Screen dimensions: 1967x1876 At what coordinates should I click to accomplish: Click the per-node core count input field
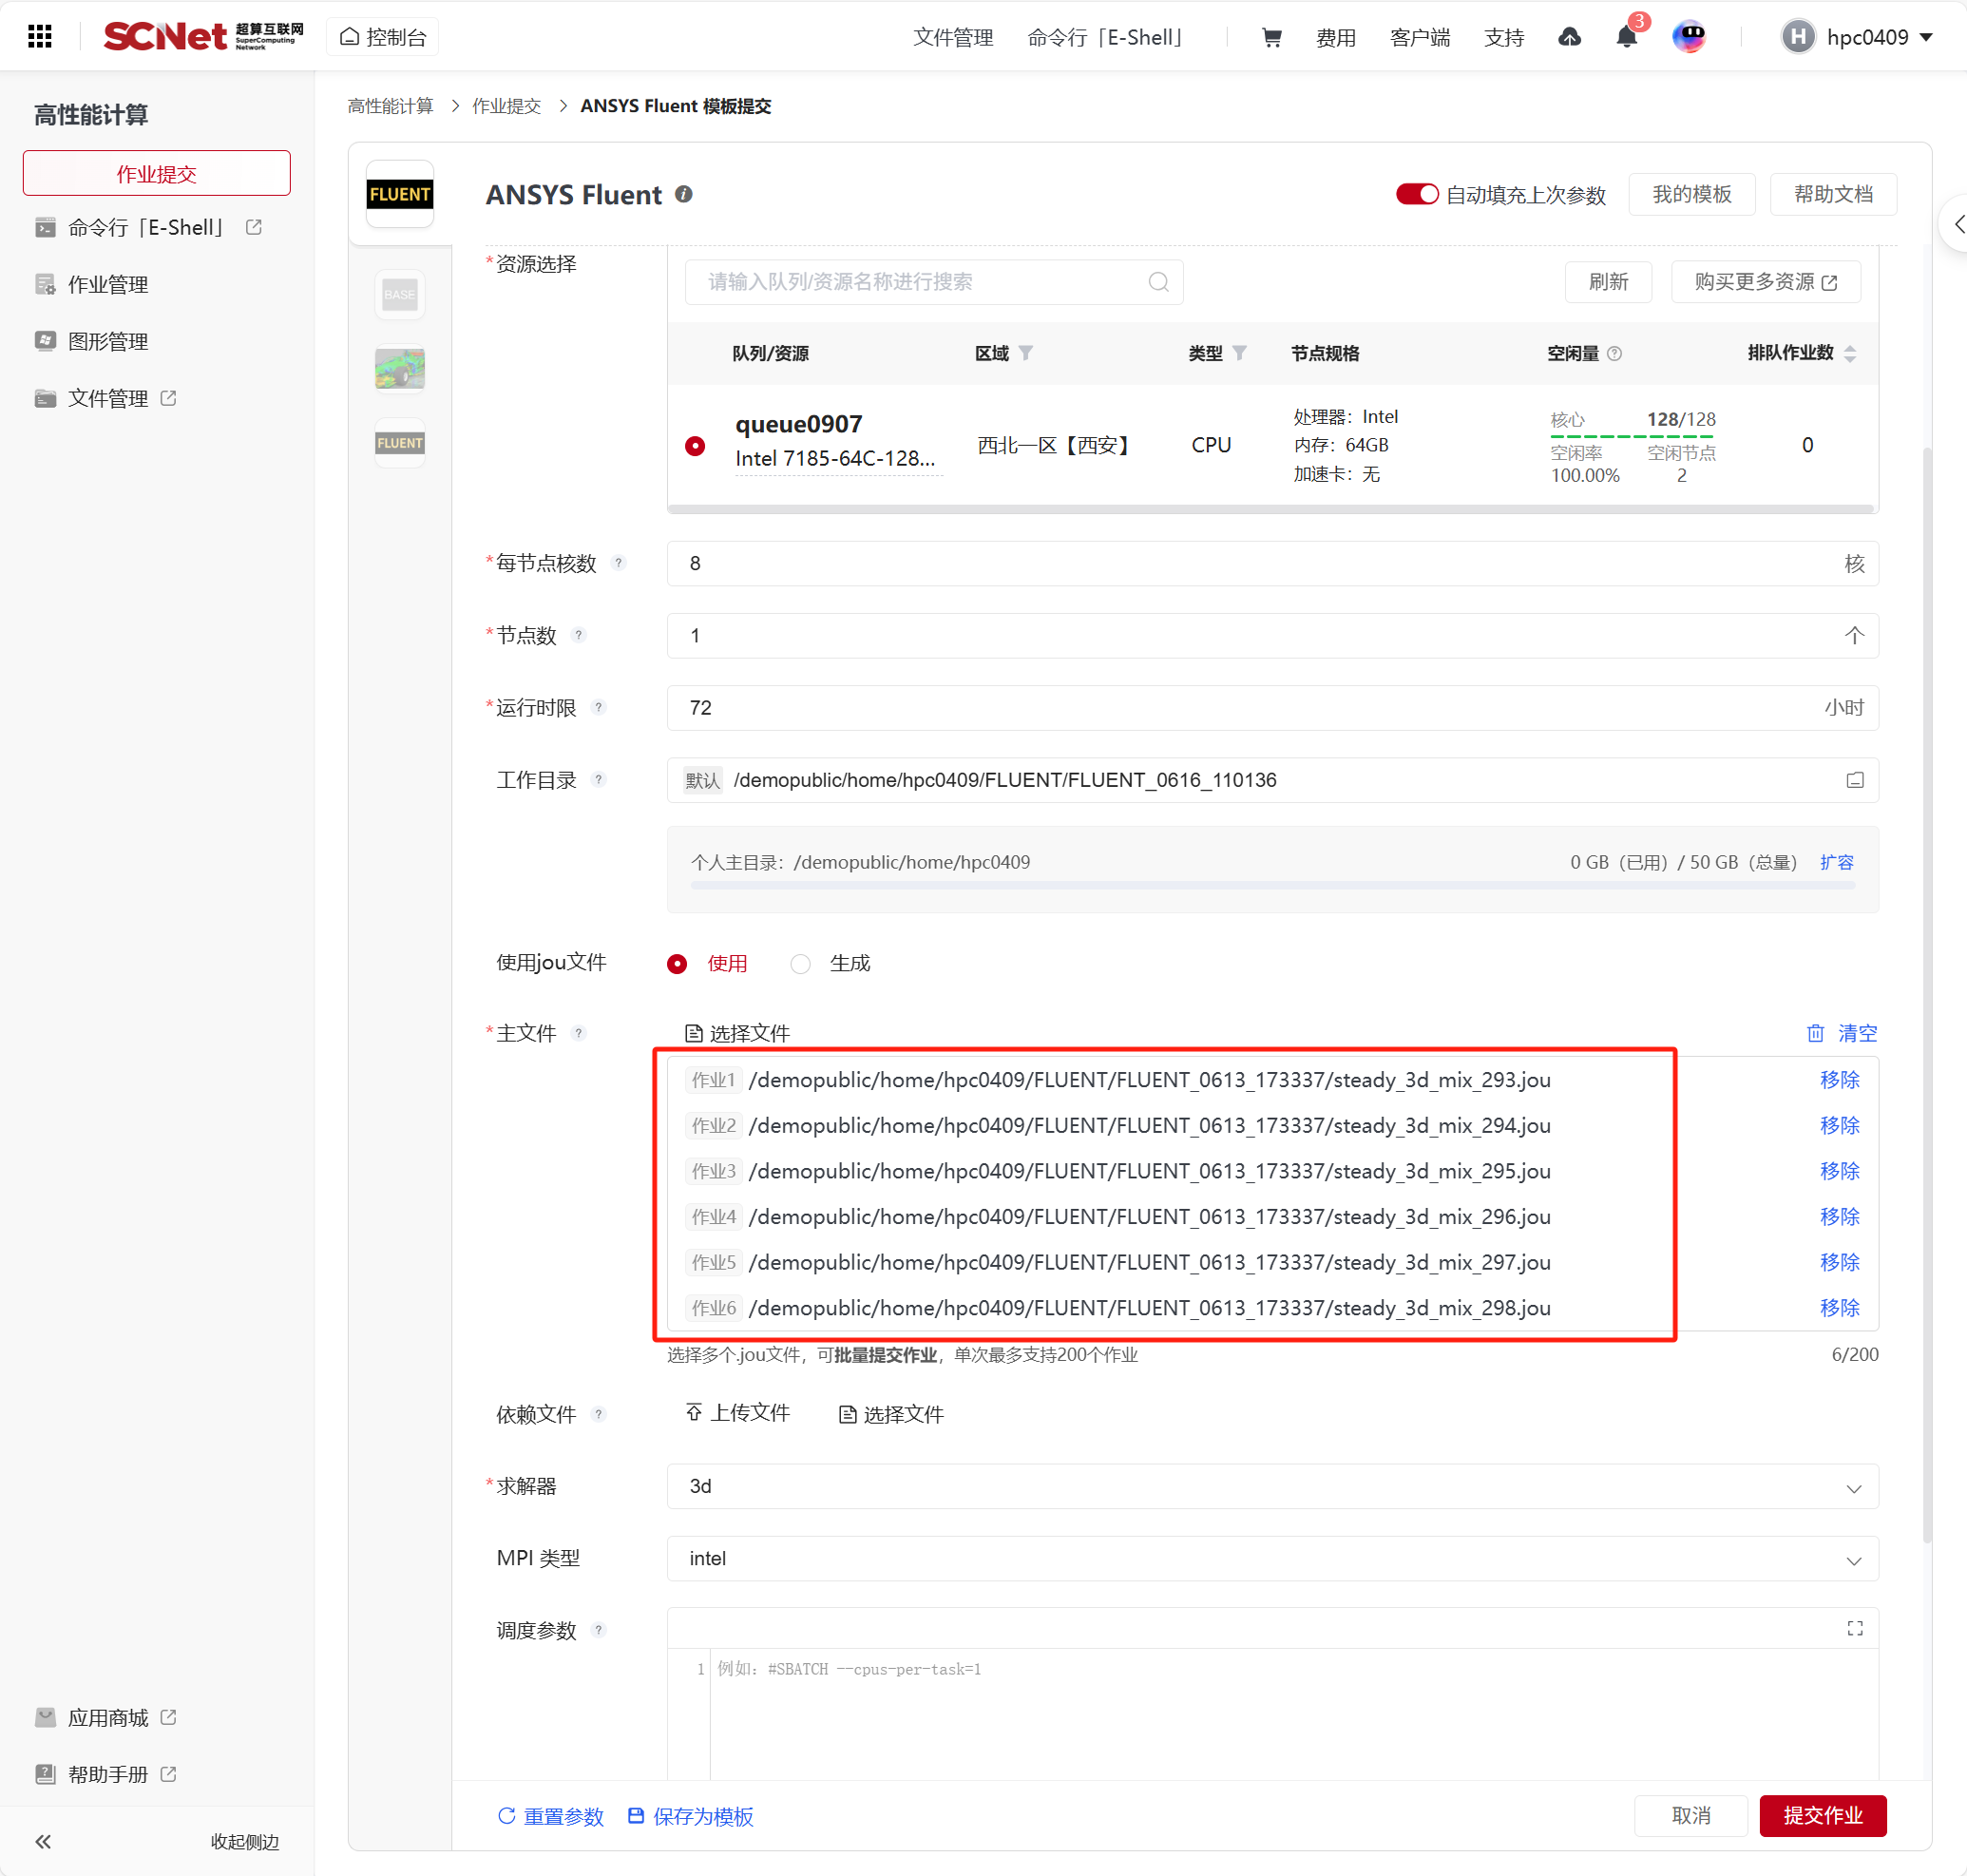click(1260, 564)
